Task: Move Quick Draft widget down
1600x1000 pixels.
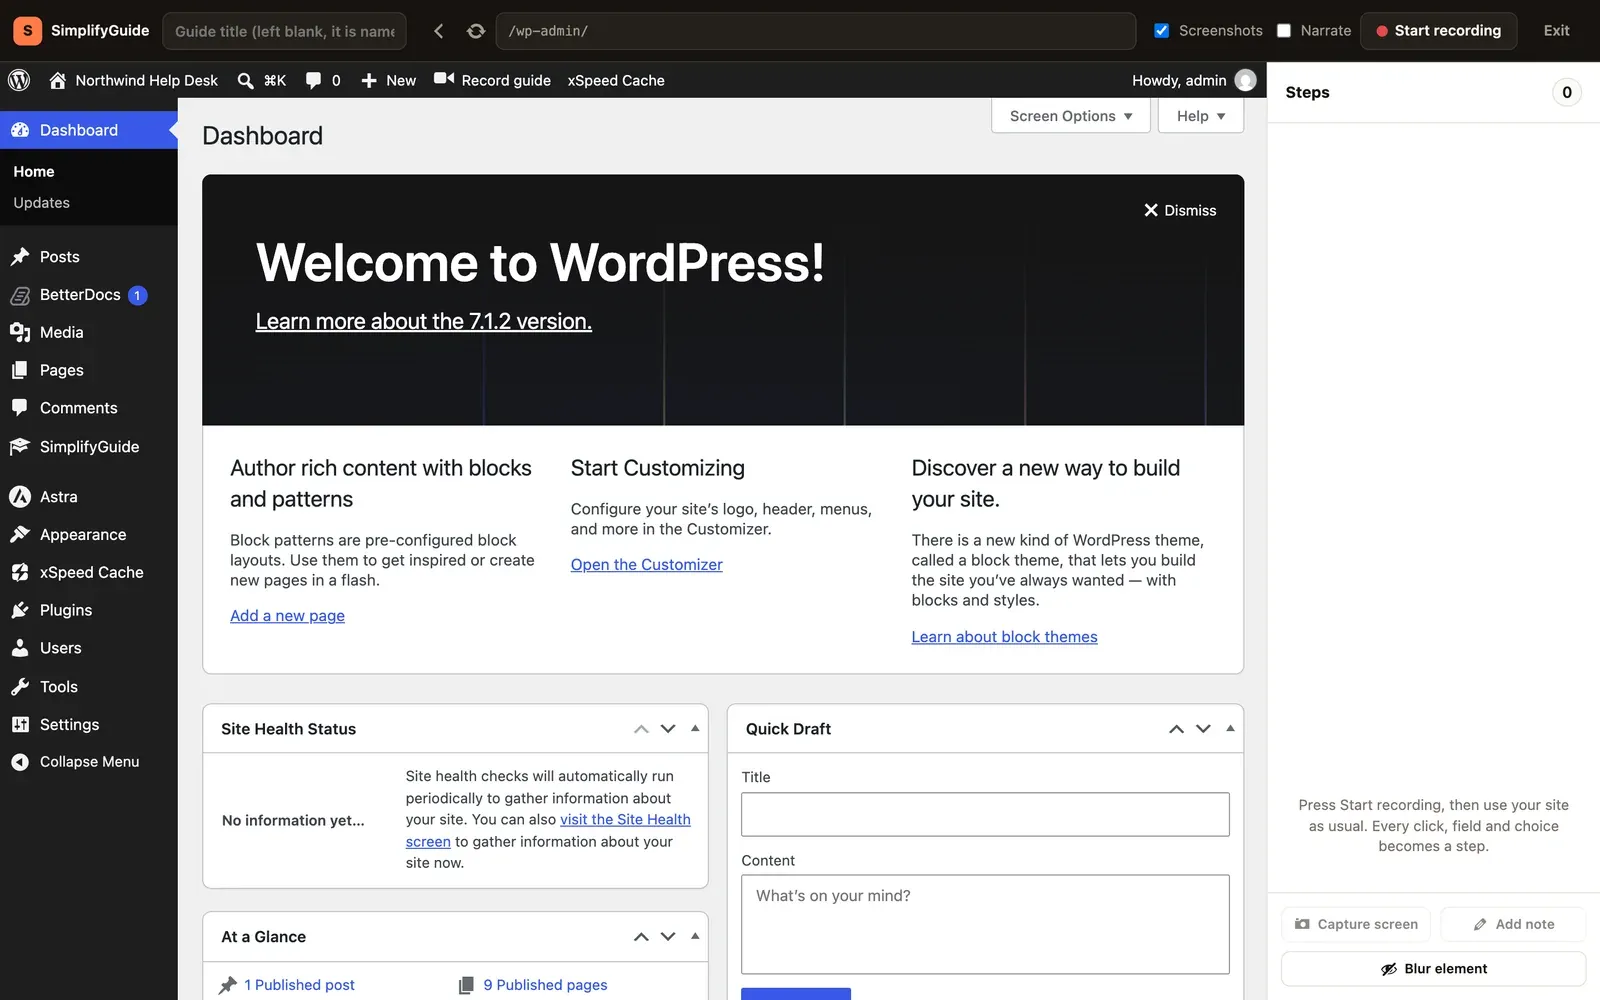Action: click(1204, 729)
